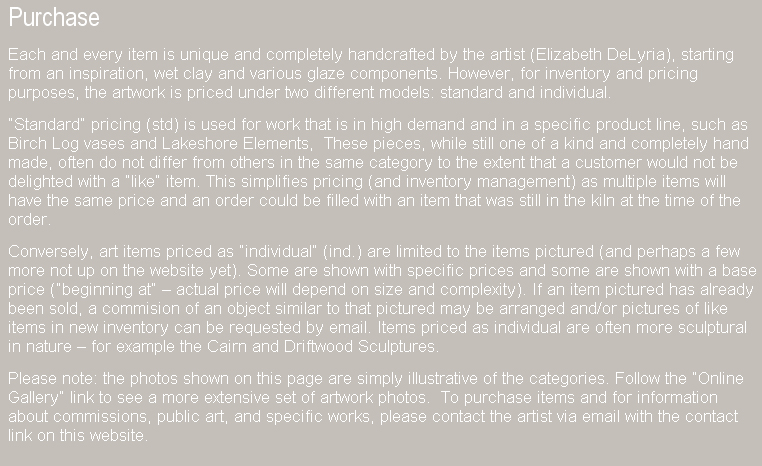Click the "Purchase" page heading

(x=54, y=18)
